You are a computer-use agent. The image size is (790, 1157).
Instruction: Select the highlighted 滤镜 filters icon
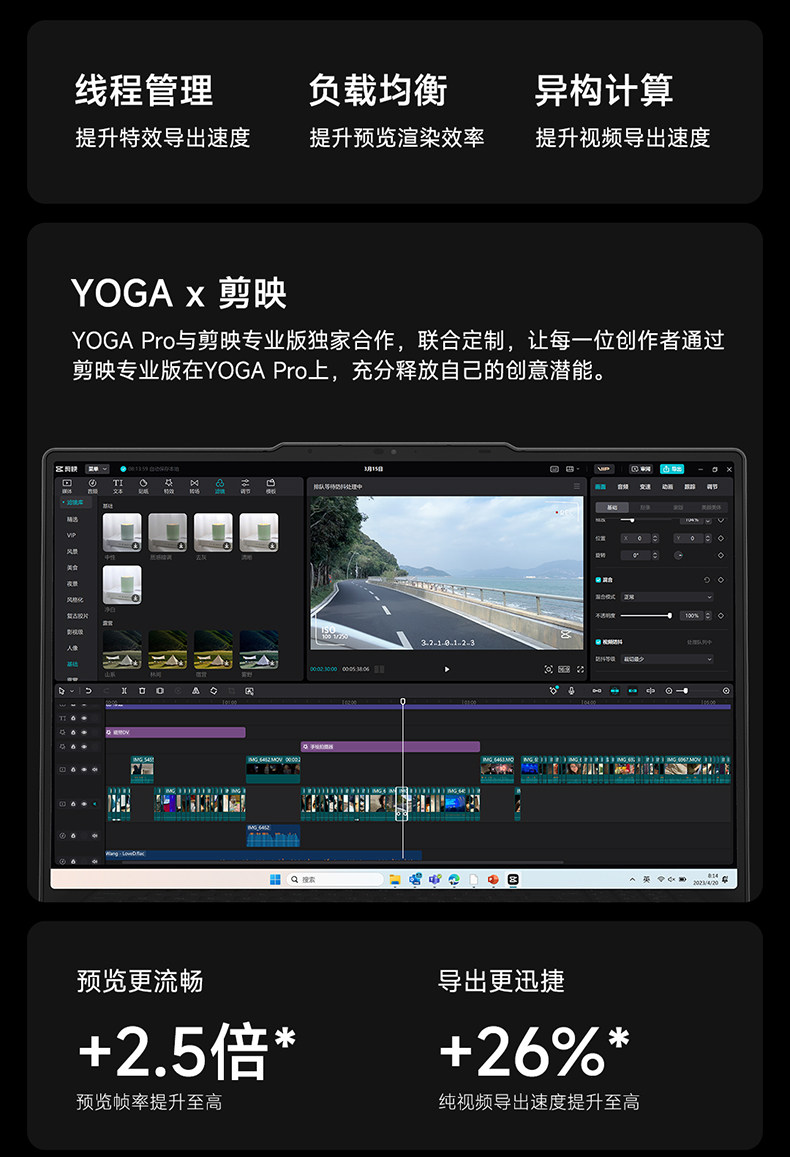[x=220, y=486]
